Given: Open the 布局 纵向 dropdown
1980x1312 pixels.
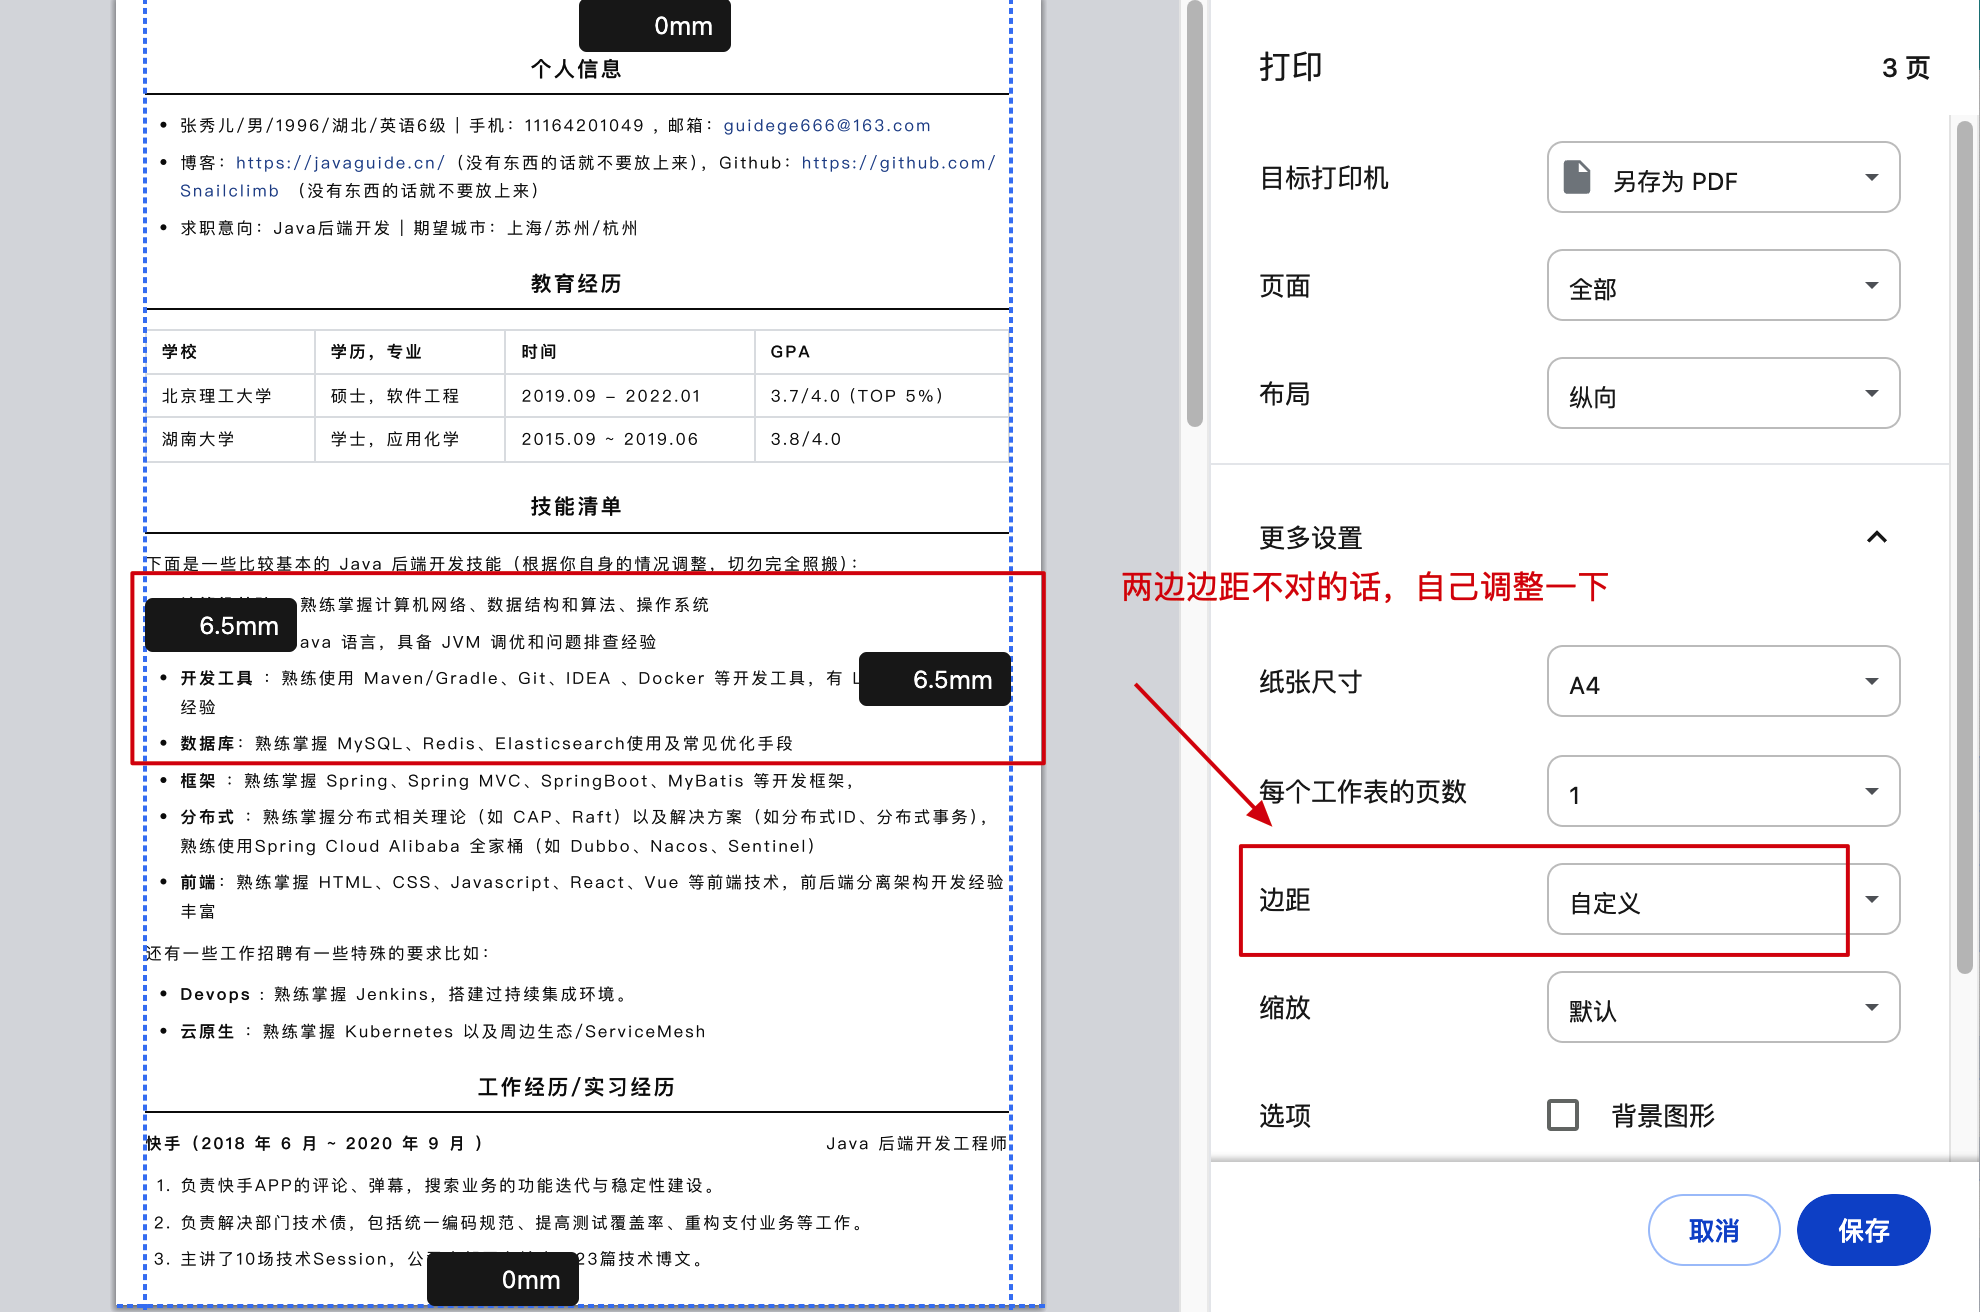Looking at the screenshot, I should click(x=1722, y=394).
